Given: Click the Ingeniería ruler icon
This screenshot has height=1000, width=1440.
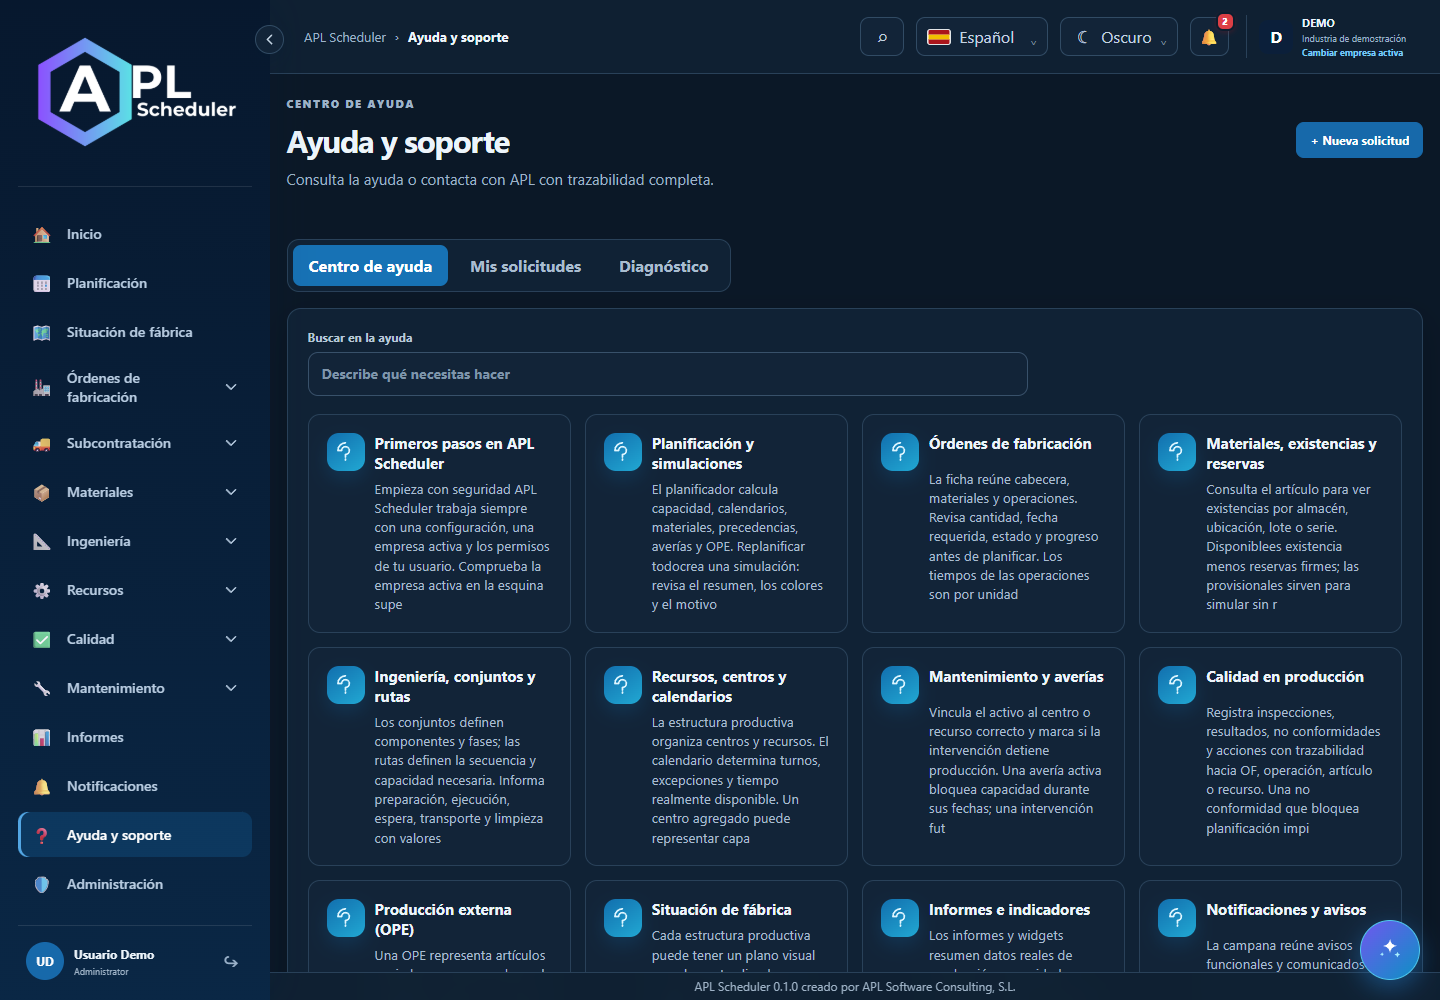Looking at the screenshot, I should point(42,542).
